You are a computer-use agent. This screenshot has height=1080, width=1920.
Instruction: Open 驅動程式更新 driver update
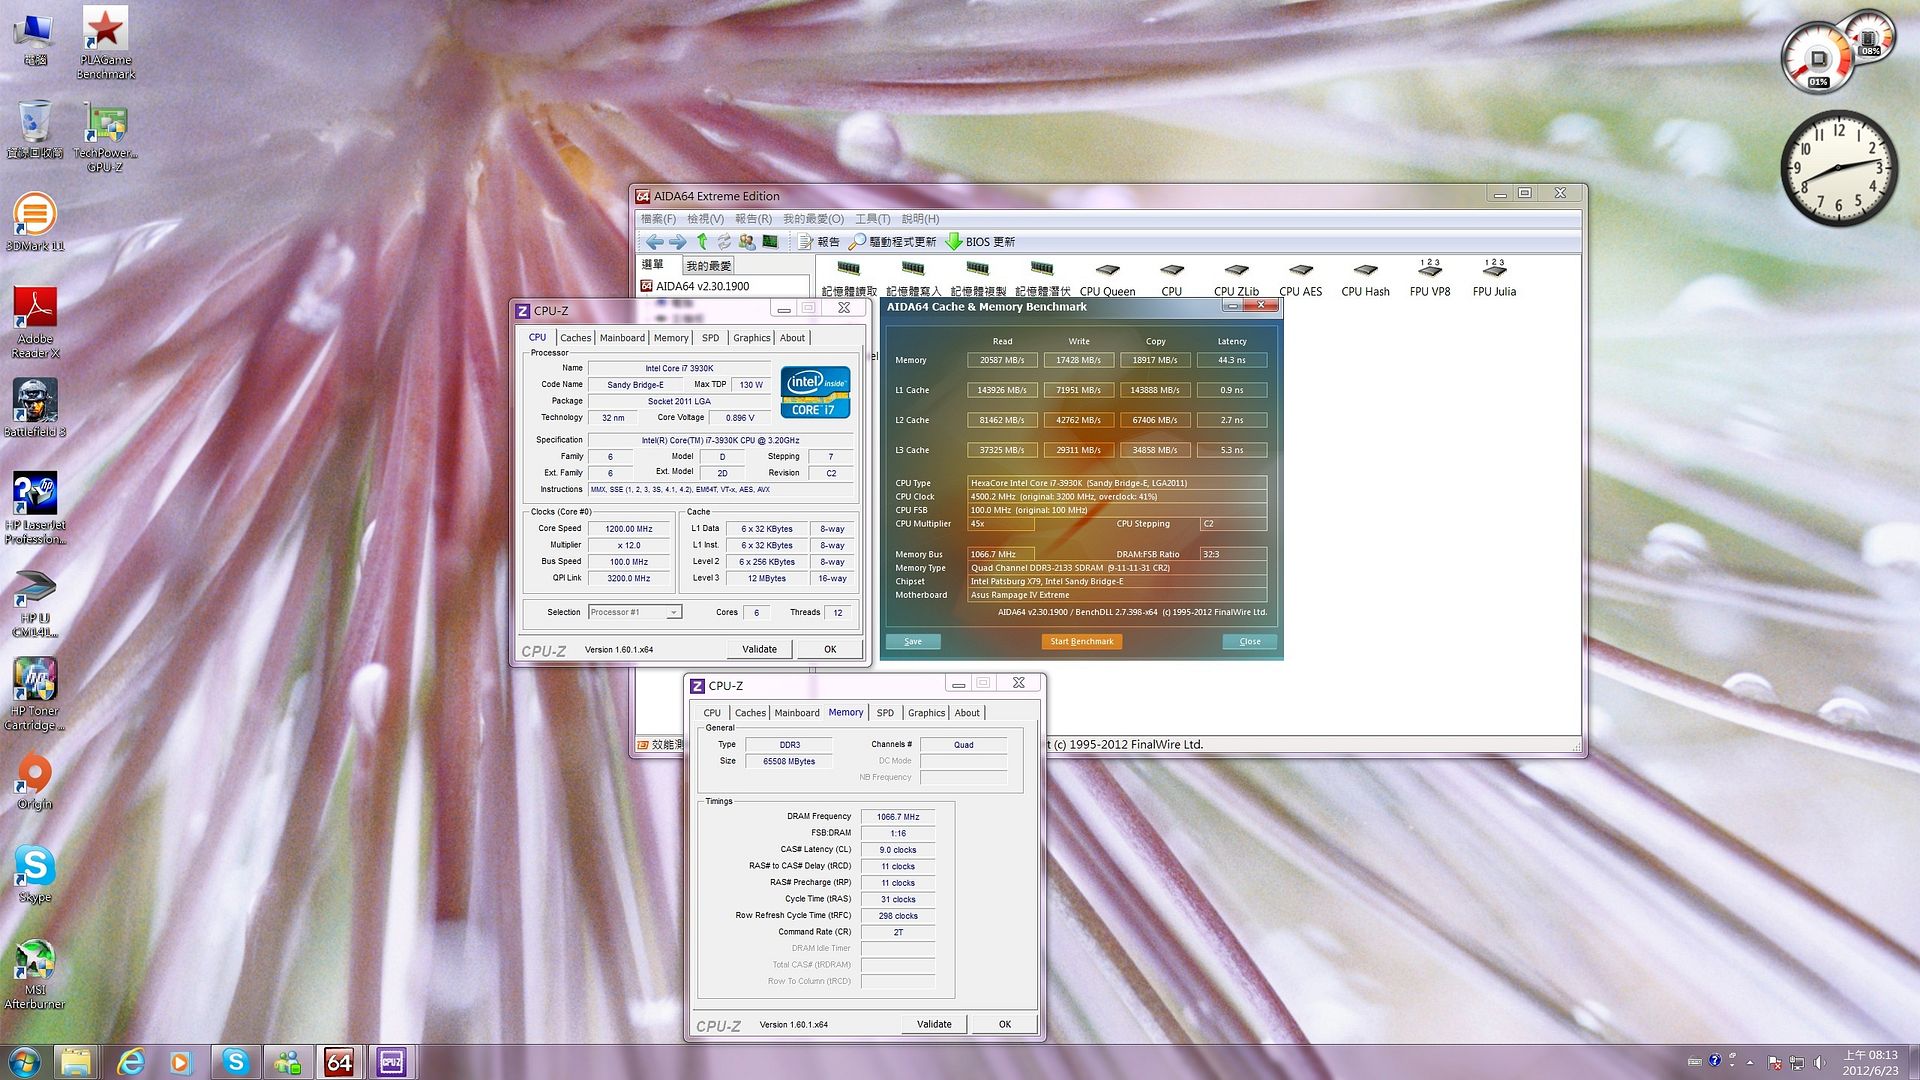point(892,242)
